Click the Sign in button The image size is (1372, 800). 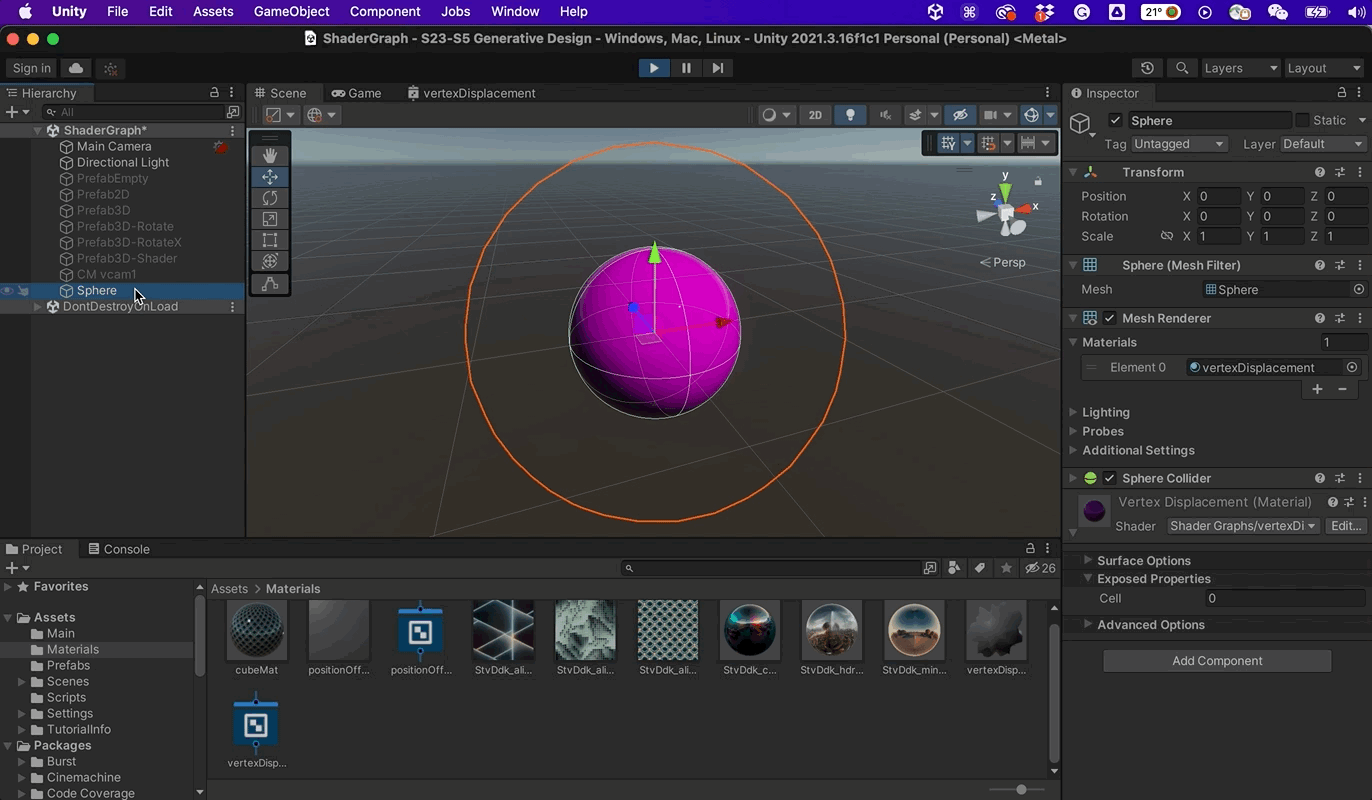32,68
